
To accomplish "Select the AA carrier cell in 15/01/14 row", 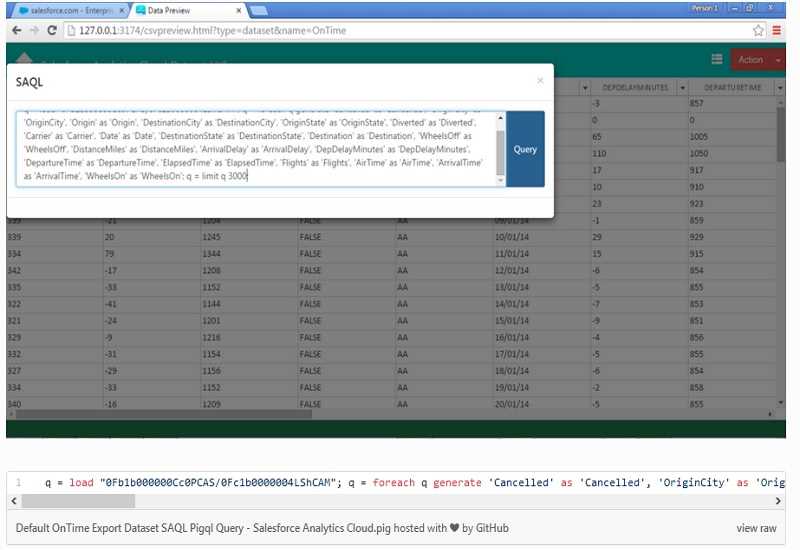I will click(444, 320).
